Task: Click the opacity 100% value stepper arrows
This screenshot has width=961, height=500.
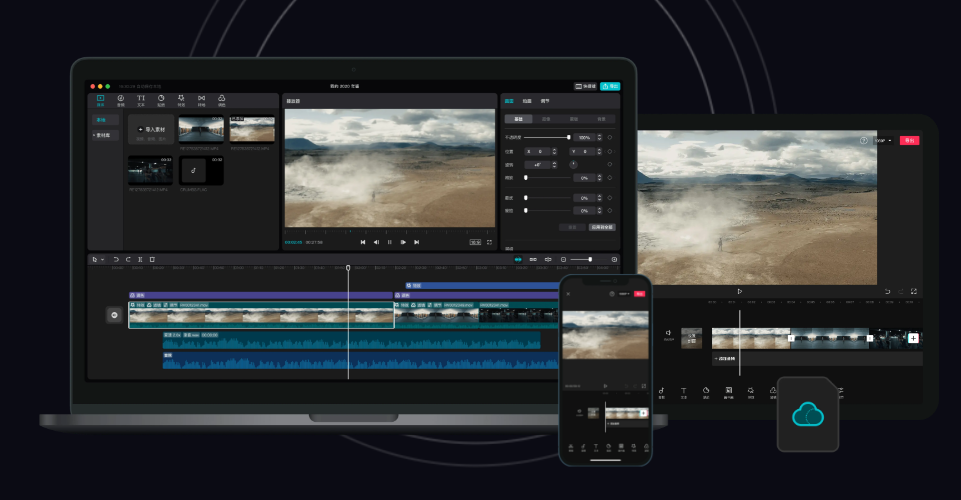Action: [599, 137]
